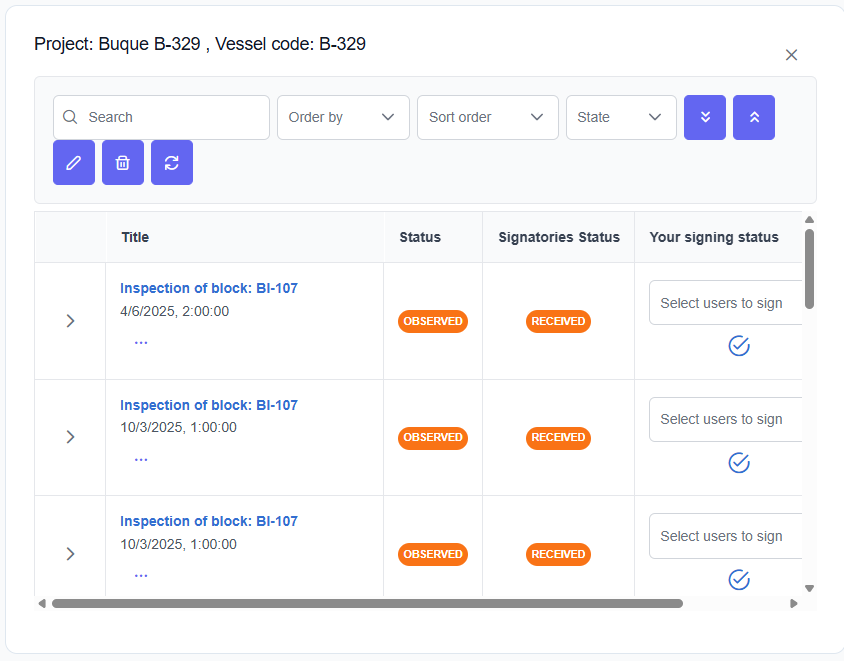The height and width of the screenshot is (661, 844).
Task: Open the Order by dropdown
Action: 343,117
